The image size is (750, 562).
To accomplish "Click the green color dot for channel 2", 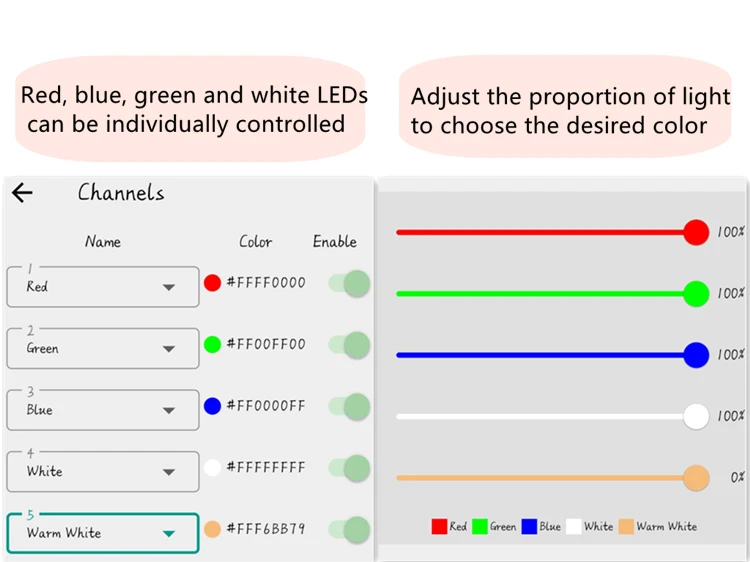I will tap(212, 344).
